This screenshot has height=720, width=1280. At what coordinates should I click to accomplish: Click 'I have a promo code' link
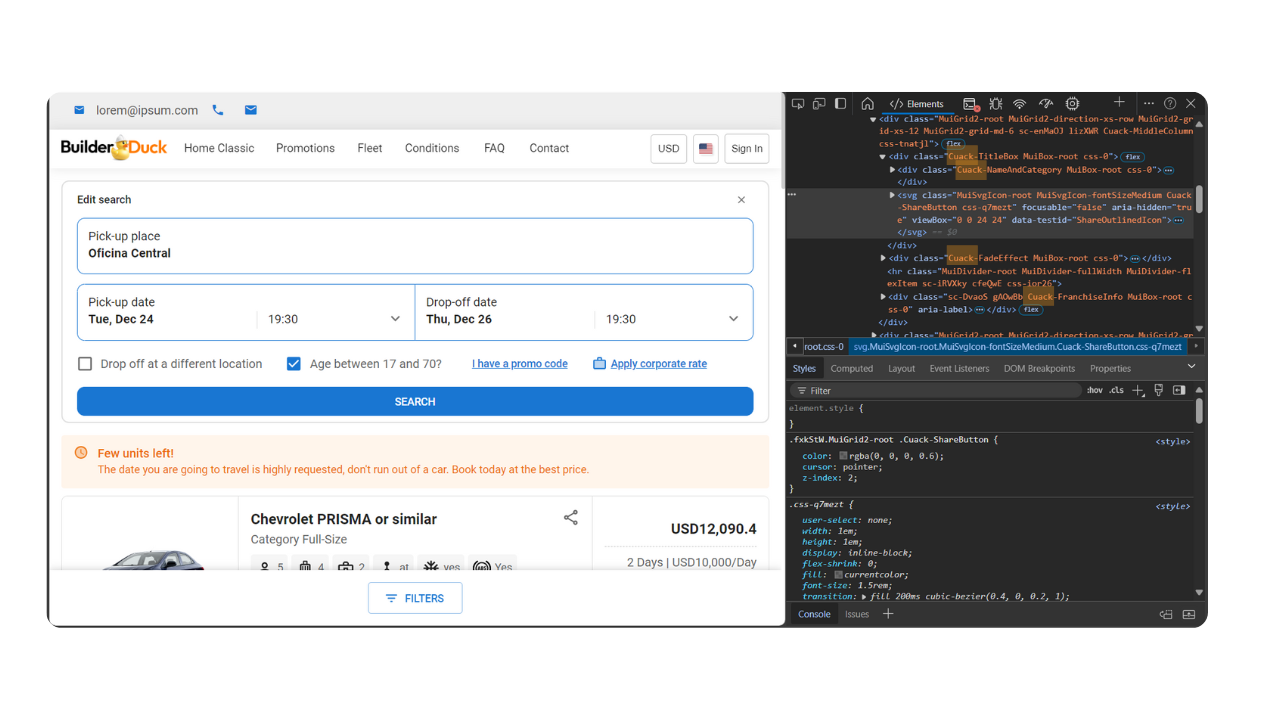[x=519, y=364]
